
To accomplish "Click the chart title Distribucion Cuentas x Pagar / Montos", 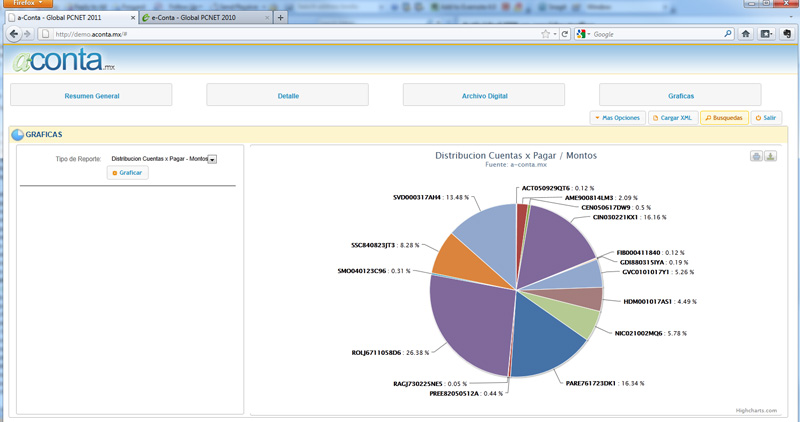I will (x=516, y=156).
